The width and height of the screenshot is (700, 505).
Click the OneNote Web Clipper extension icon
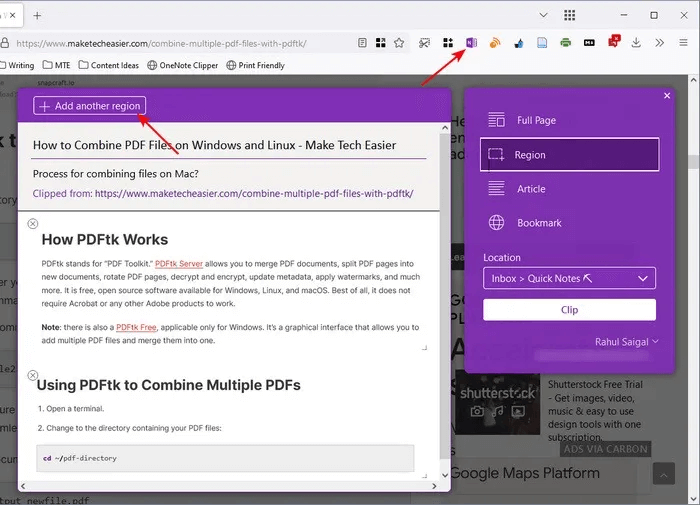point(471,43)
